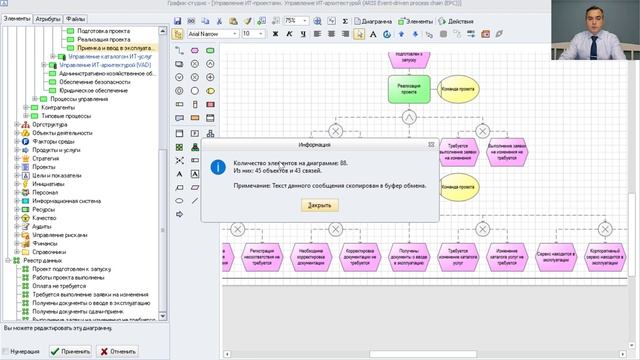Screen dimensions: 640x360
Task: Move element backward with the blue down arrow
Action: point(415,34)
